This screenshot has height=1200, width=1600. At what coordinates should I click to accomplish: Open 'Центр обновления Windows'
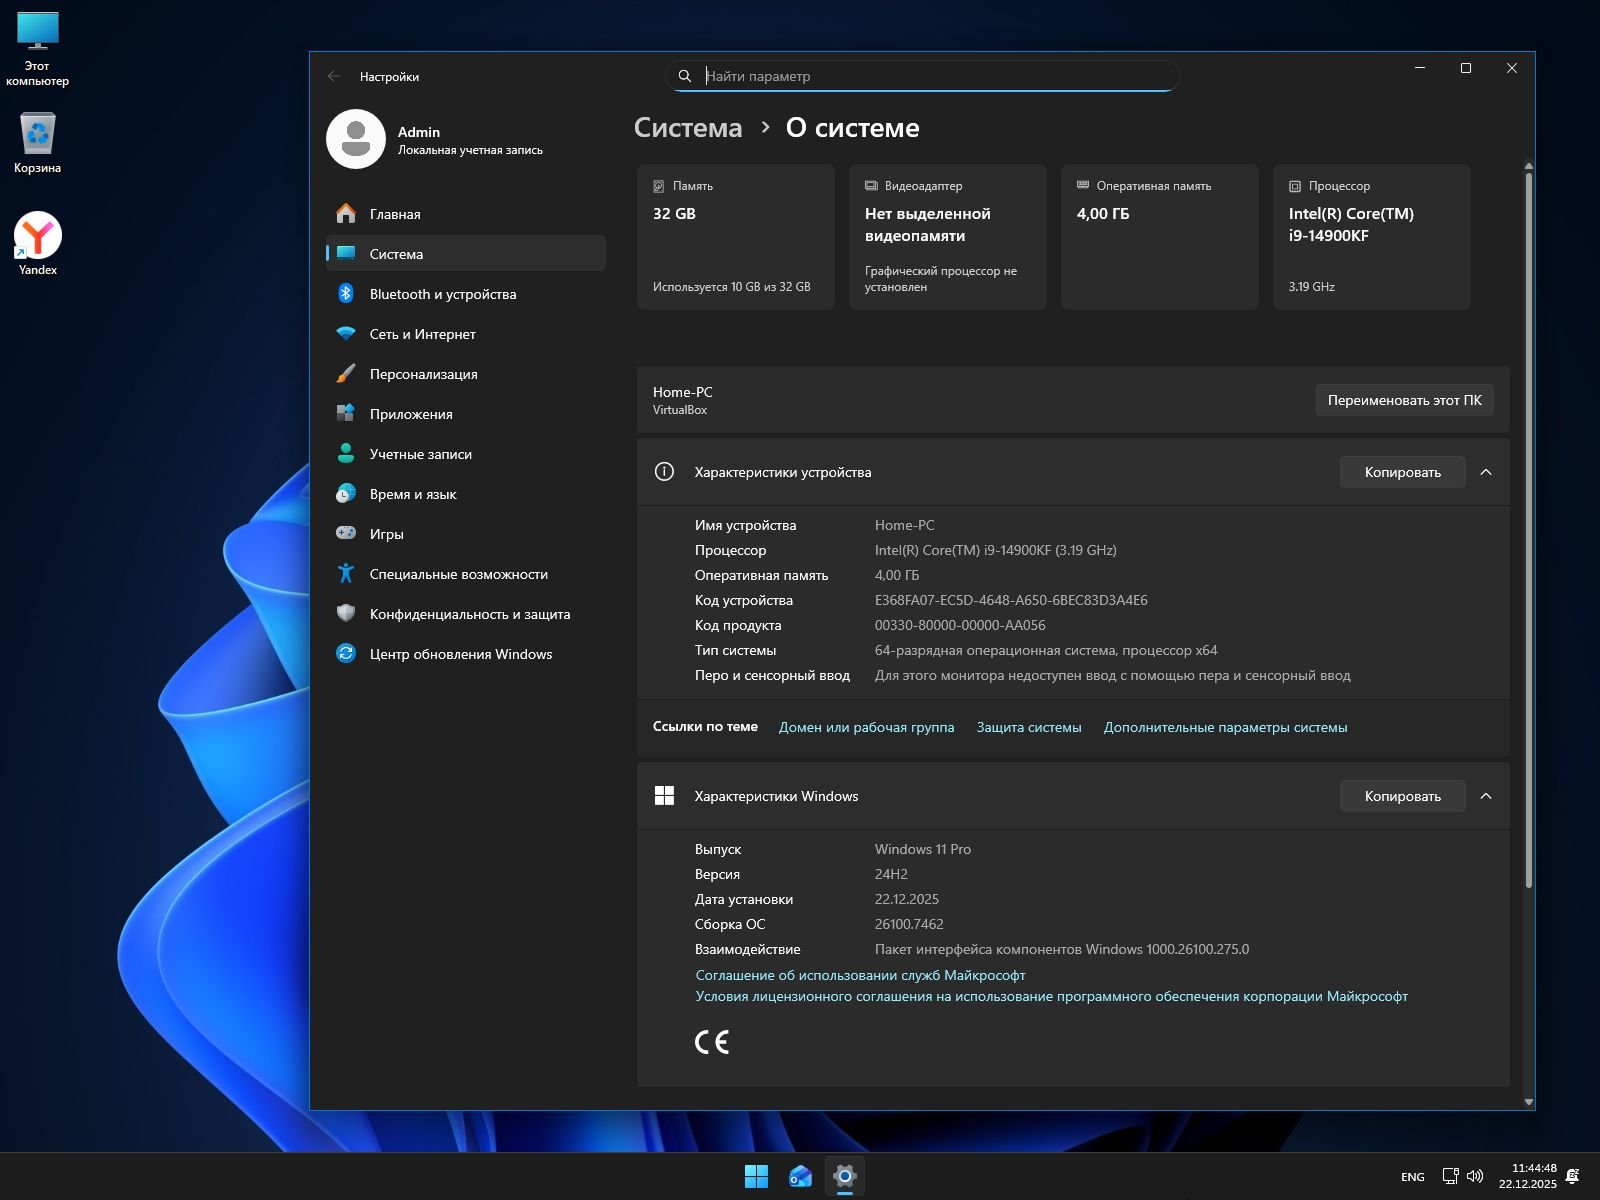coord(460,654)
